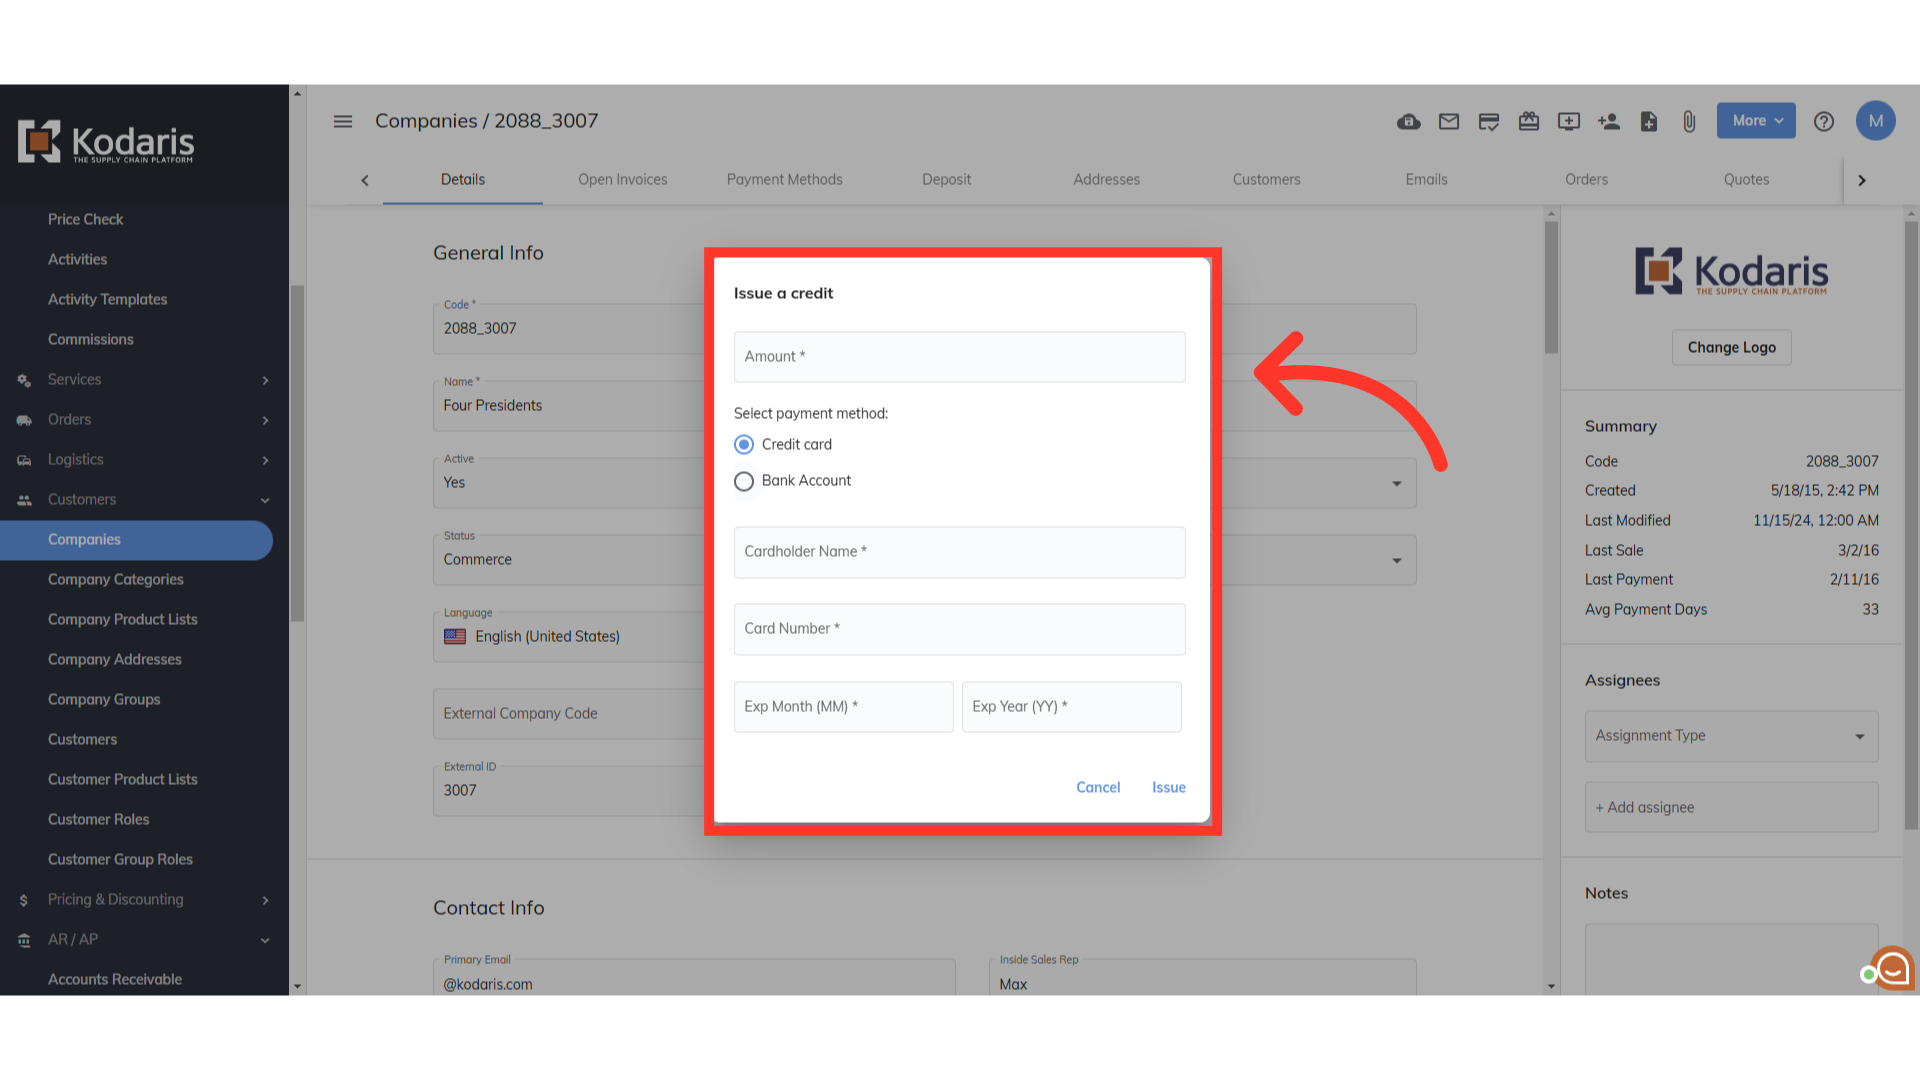Switch to the Open Invoices tab
The width and height of the screenshot is (1920, 1080).
(x=622, y=180)
